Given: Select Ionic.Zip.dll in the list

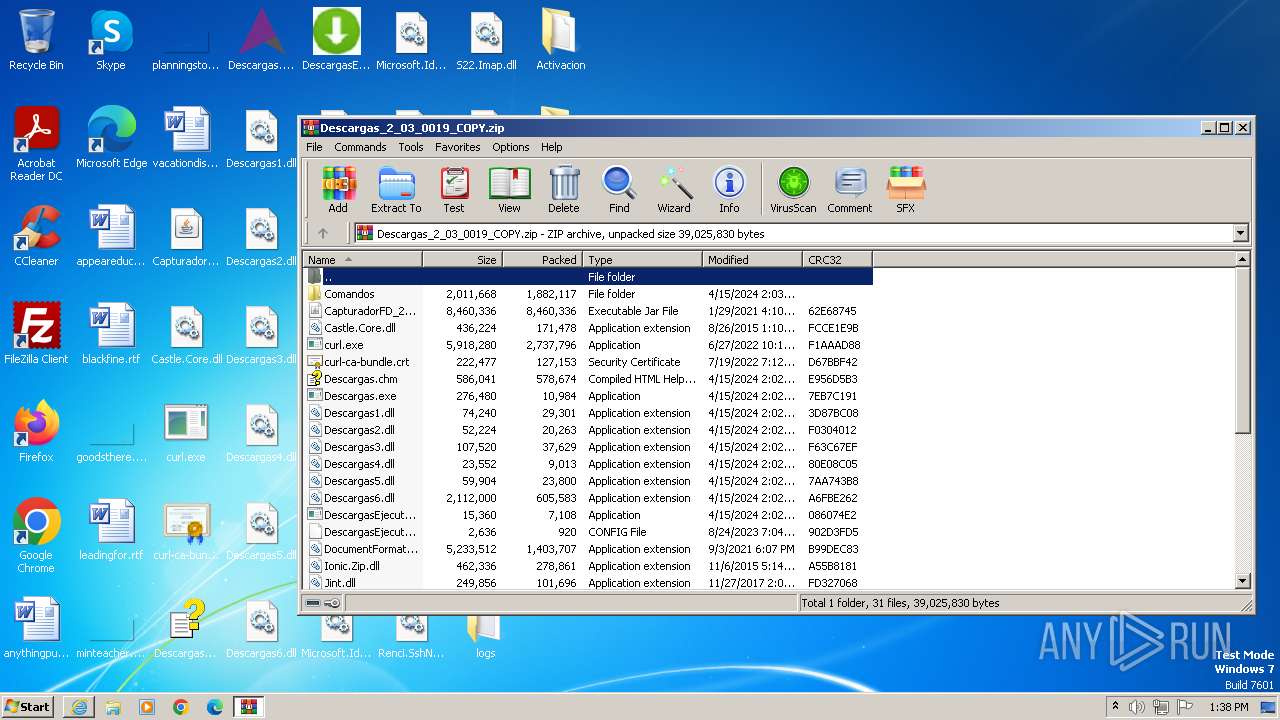Looking at the screenshot, I should pos(588,566).
